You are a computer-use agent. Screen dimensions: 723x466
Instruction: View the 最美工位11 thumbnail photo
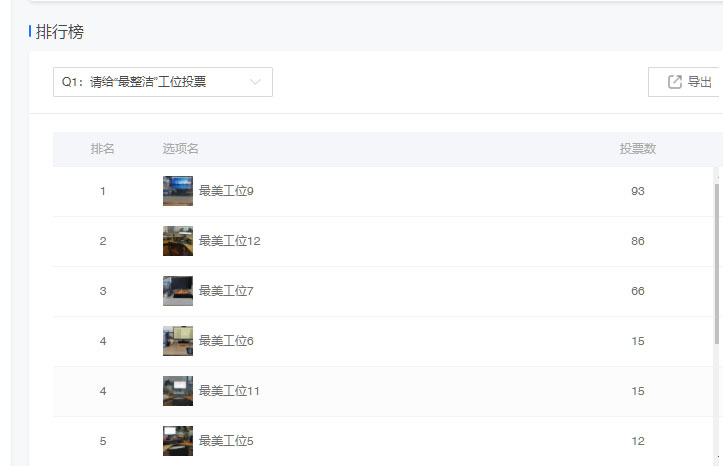(x=178, y=391)
